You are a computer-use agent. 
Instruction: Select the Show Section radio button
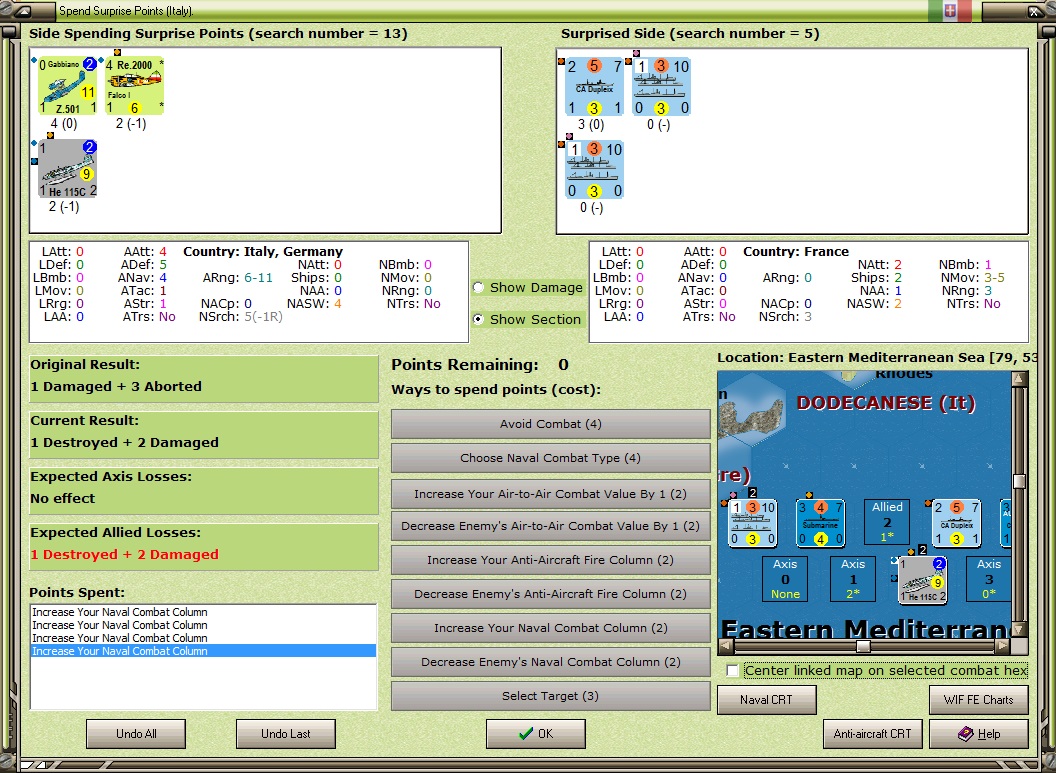pyautogui.click(x=478, y=319)
